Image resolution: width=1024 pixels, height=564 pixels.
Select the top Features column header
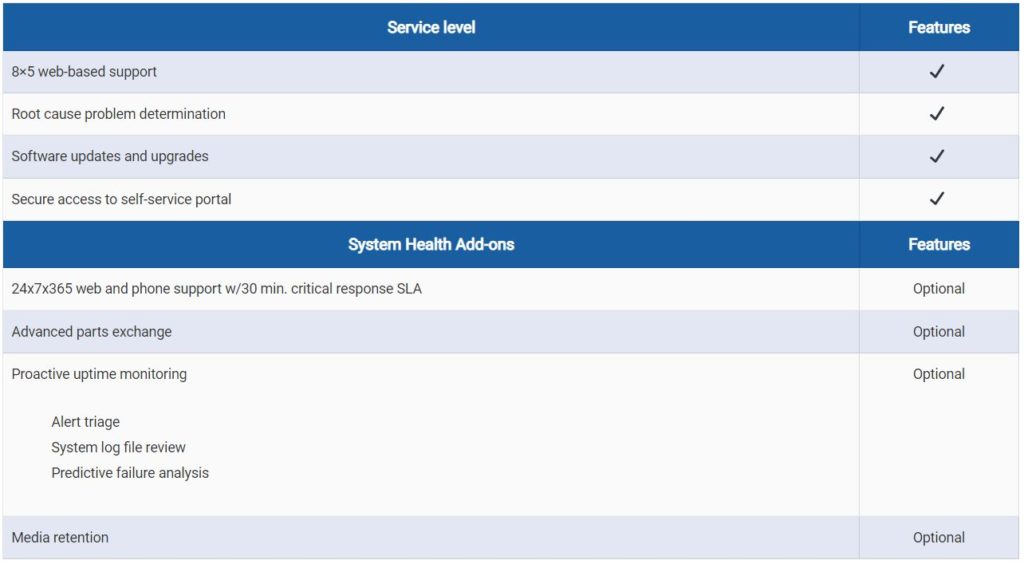(x=939, y=27)
